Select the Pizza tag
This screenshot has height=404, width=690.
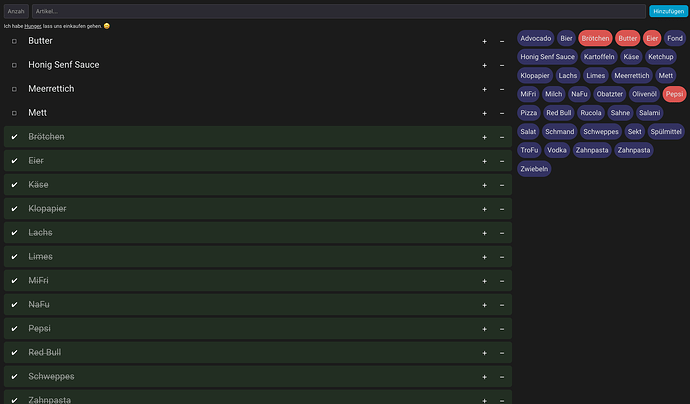[529, 113]
